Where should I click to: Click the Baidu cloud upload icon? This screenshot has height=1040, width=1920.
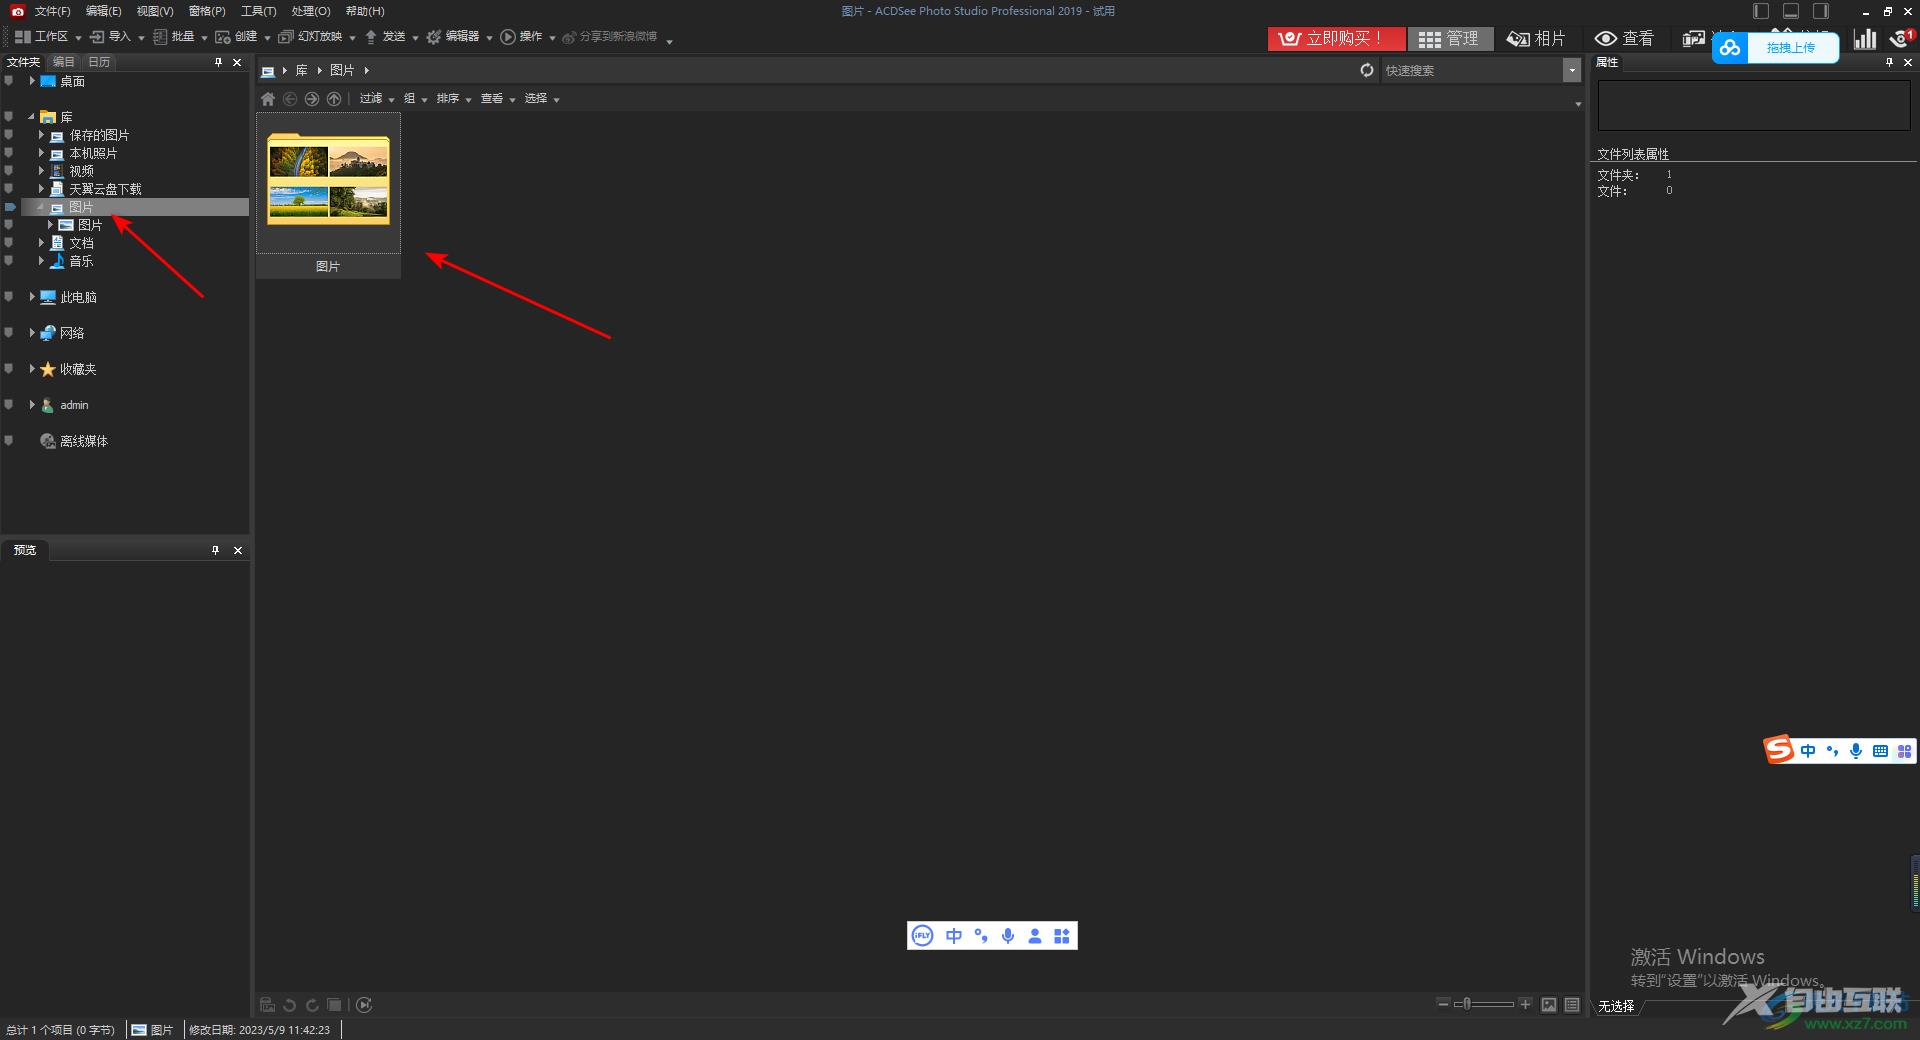tap(1730, 47)
